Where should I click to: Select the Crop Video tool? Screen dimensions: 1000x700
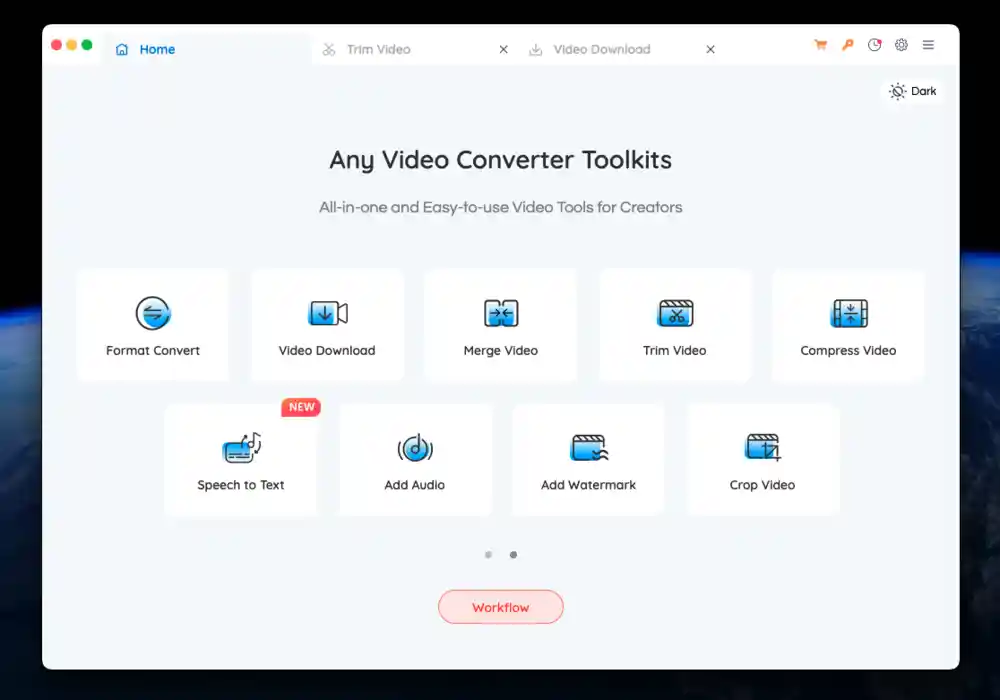(762, 460)
